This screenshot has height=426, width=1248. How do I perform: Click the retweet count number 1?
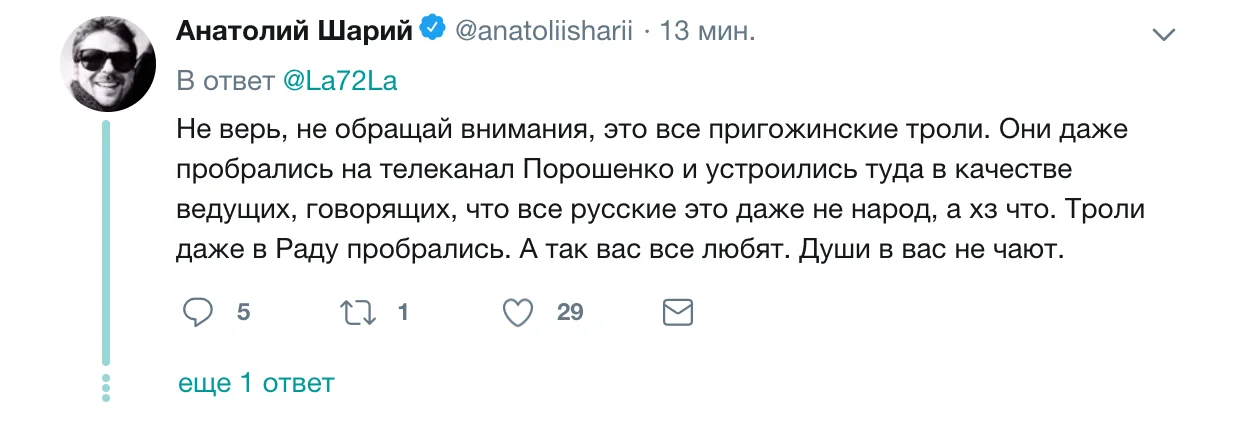click(402, 313)
